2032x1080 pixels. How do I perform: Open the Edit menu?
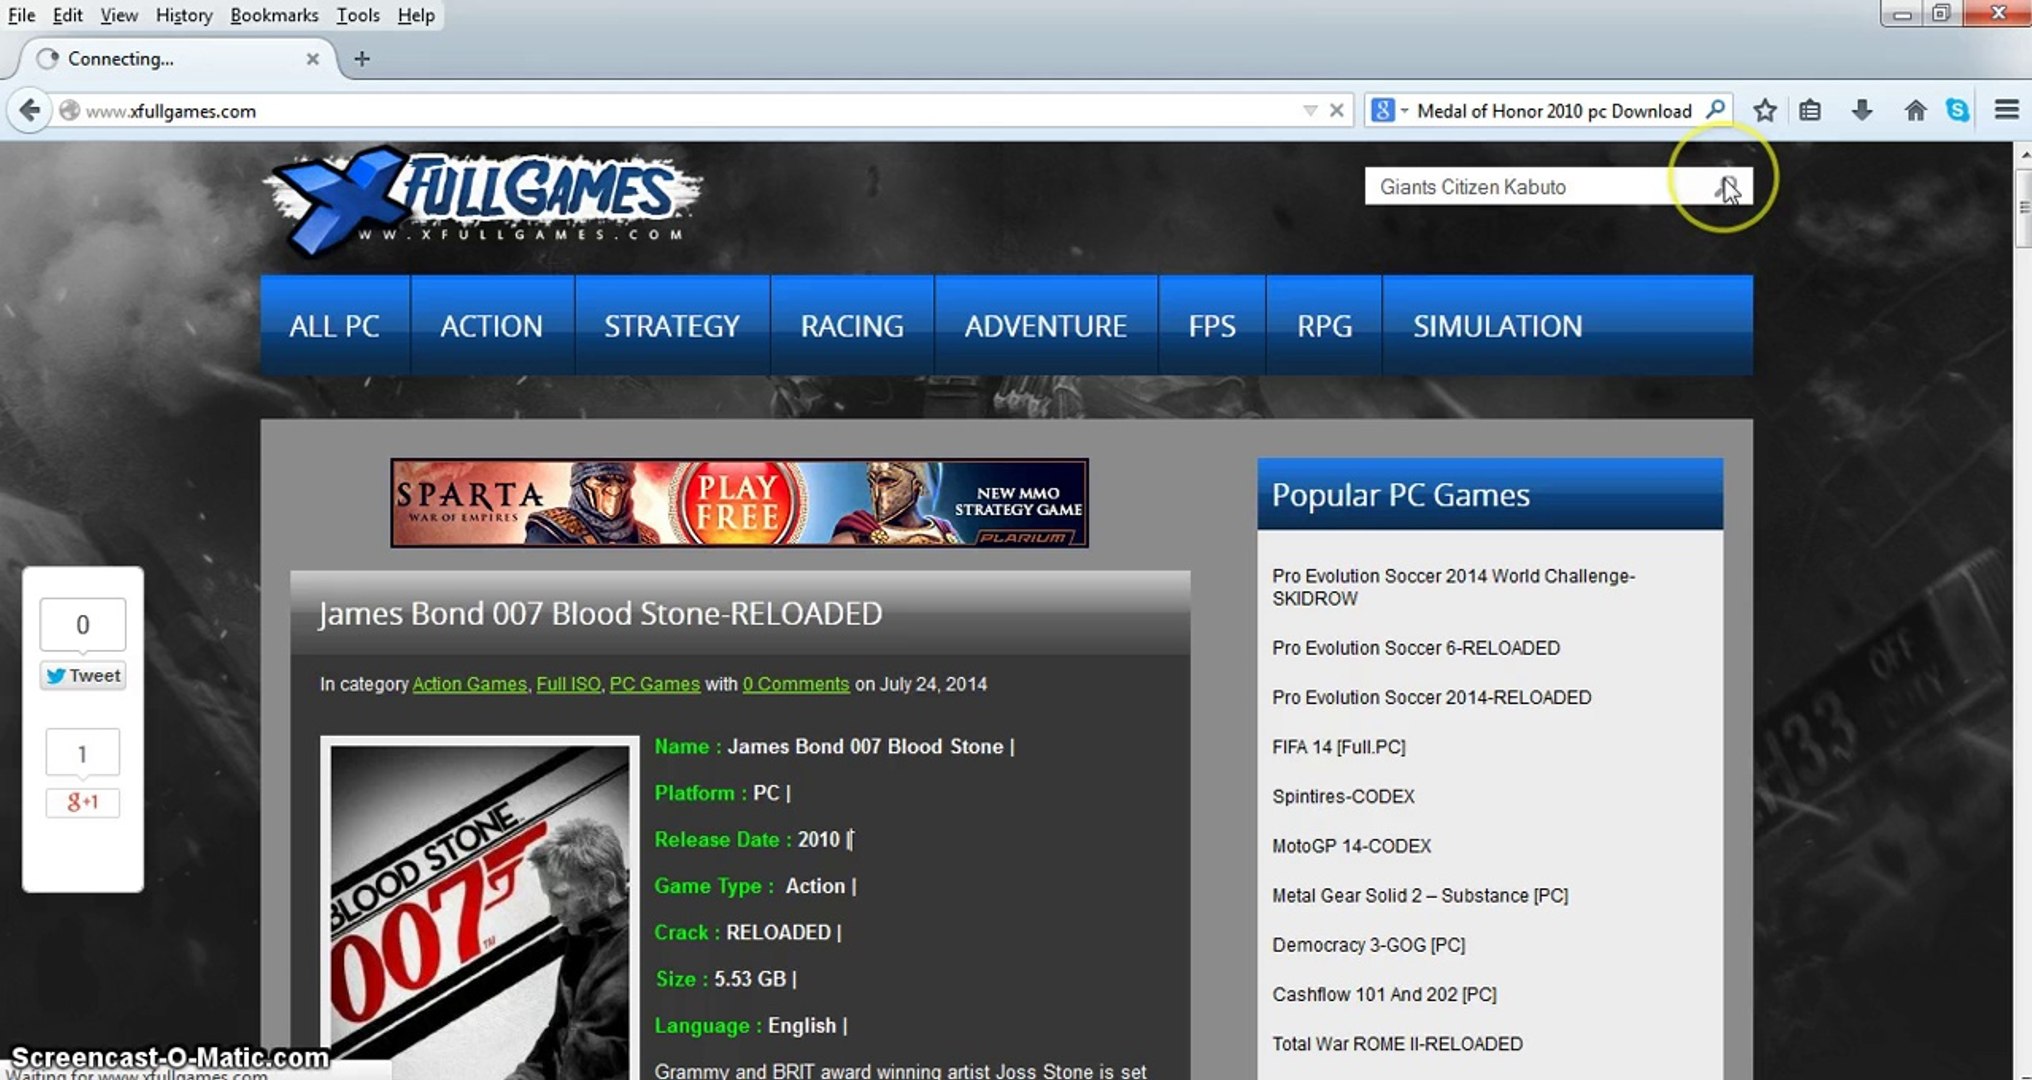click(x=67, y=15)
